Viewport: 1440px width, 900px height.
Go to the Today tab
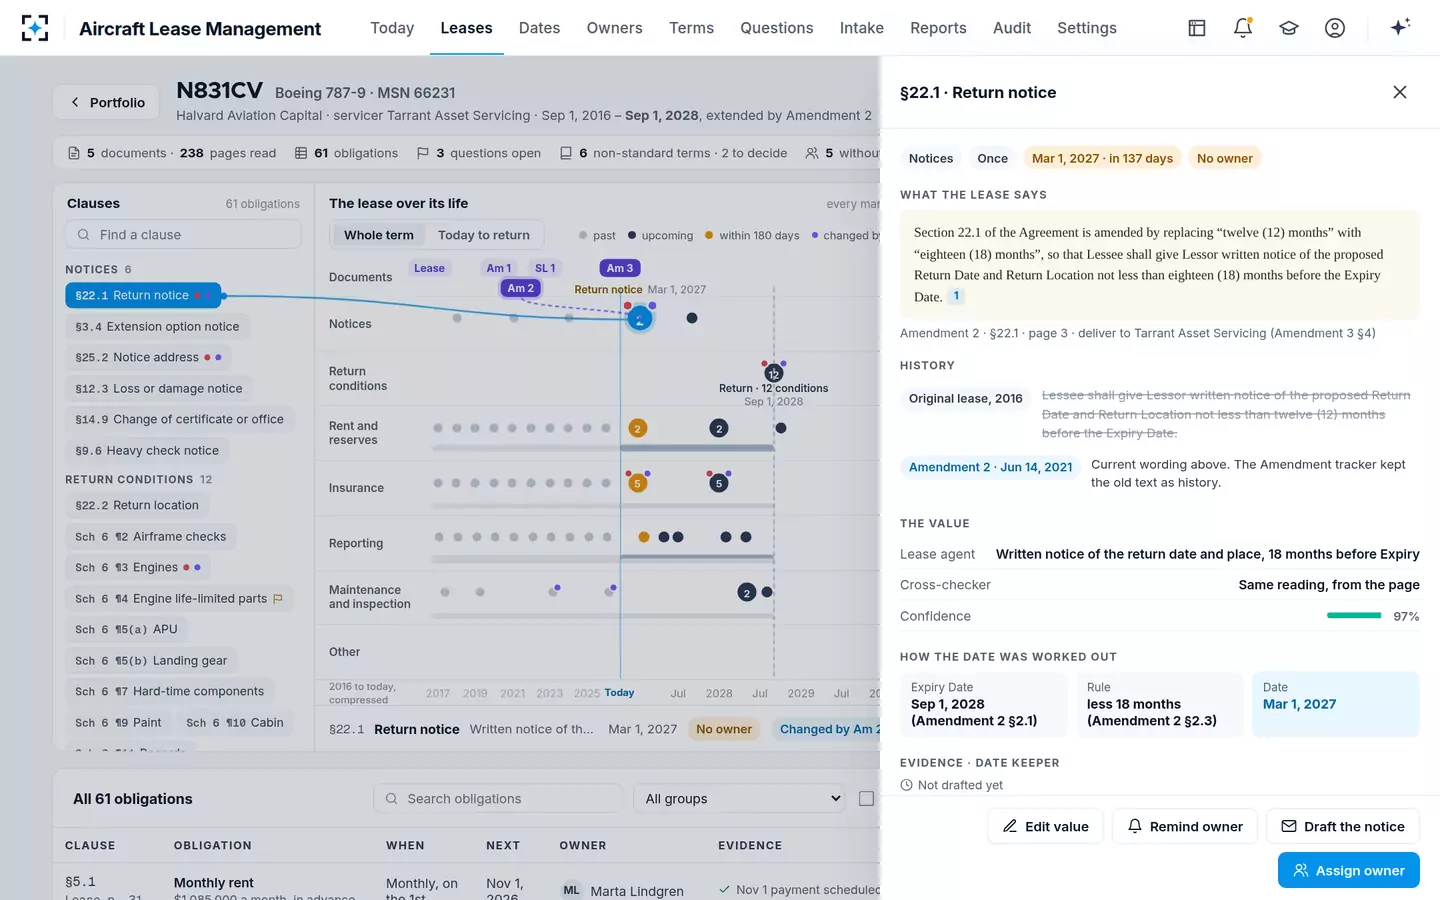392,28
